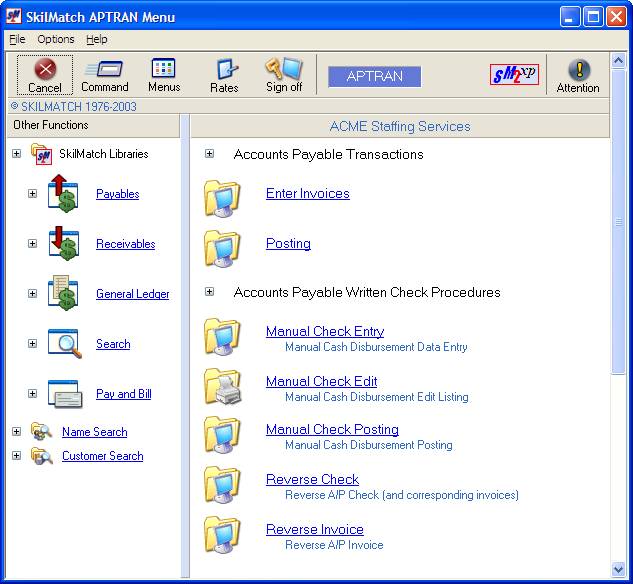Click the Manual Check Posting folder icon
This screenshot has height=584, width=633.
point(222,435)
